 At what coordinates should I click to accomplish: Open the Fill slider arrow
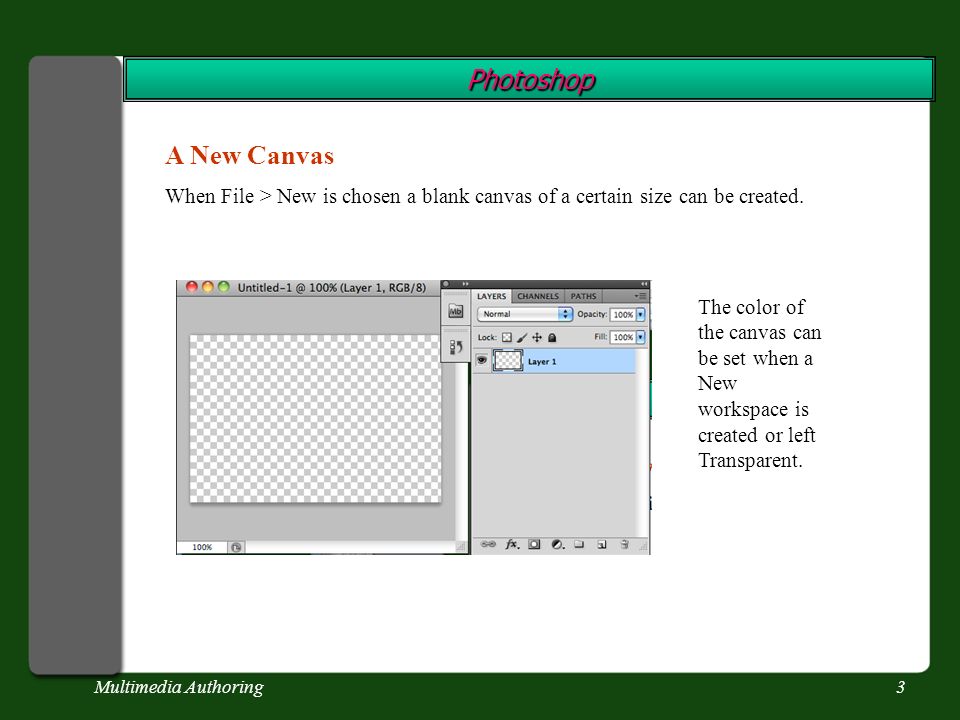640,337
